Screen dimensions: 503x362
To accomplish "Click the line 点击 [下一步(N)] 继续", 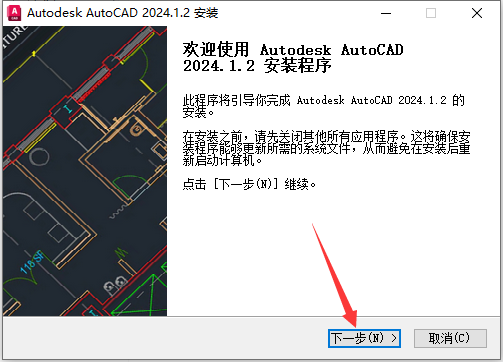I will [249, 184].
